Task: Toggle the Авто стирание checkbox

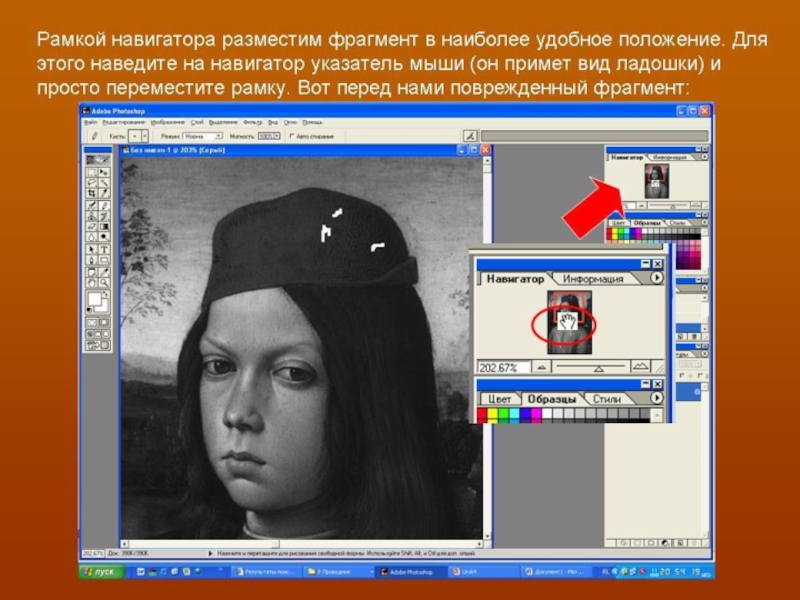Action: click(292, 136)
